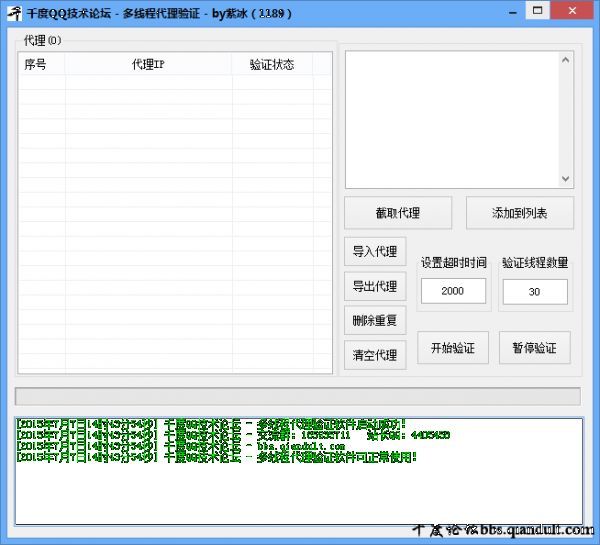600x545 pixels.
Task: Click inside the proxy text input box
Action: (x=452, y=119)
